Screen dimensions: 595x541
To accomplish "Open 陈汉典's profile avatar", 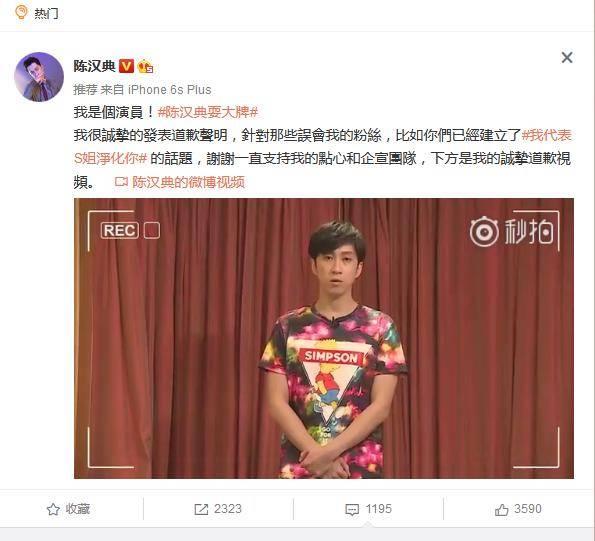I will (x=39, y=77).
